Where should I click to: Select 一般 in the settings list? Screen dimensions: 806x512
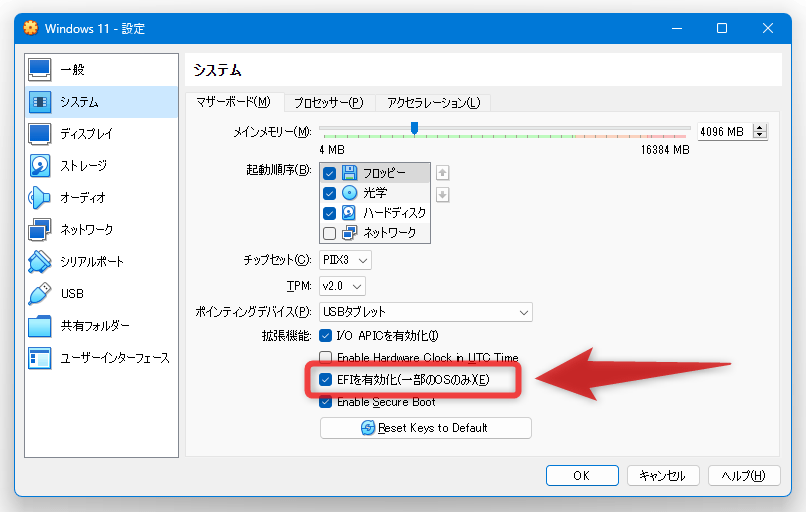[x=101, y=70]
